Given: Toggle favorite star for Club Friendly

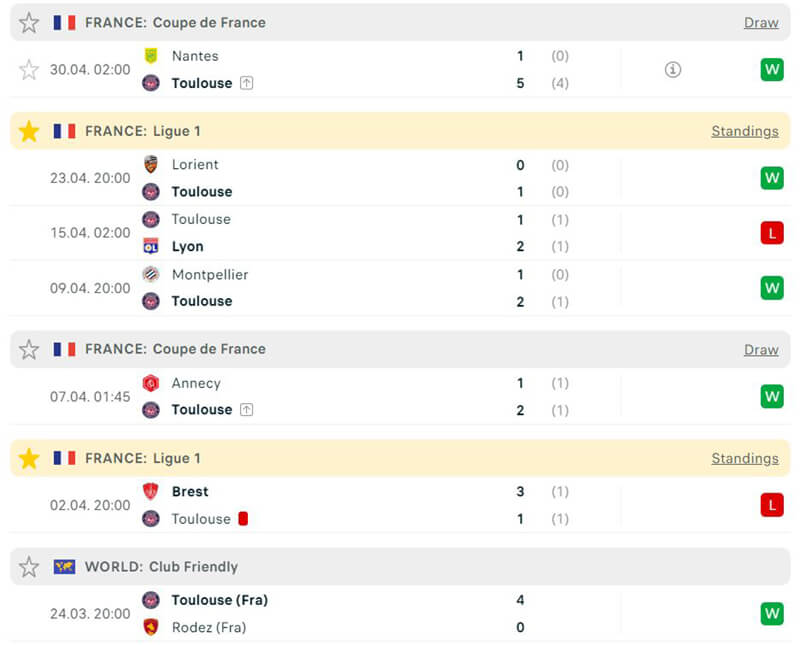Looking at the screenshot, I should [x=29, y=567].
